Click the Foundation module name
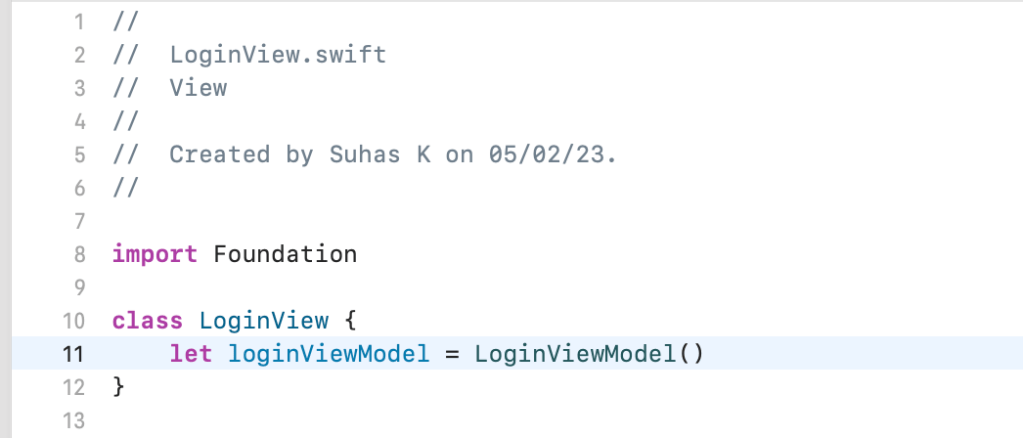Screen dimensions: 1023x438 click(x=285, y=254)
